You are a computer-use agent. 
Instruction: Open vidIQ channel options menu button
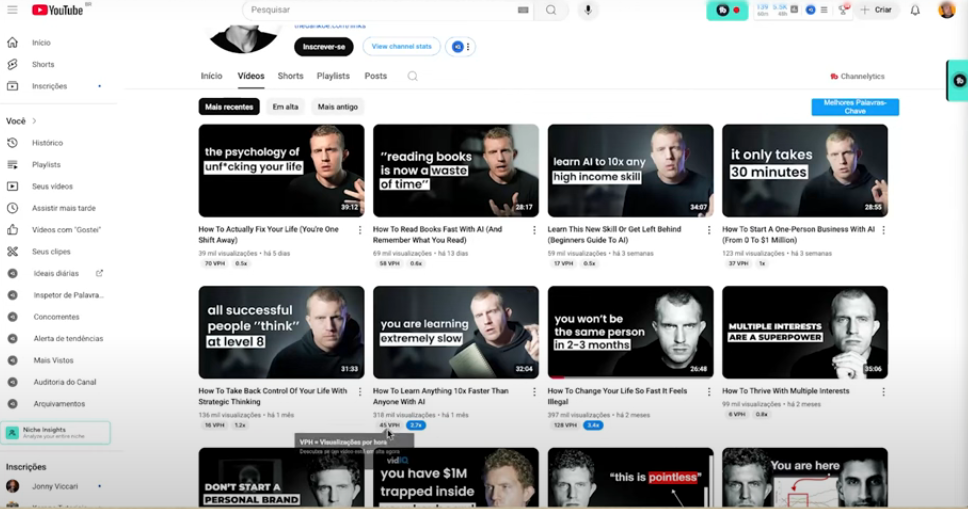[461, 46]
